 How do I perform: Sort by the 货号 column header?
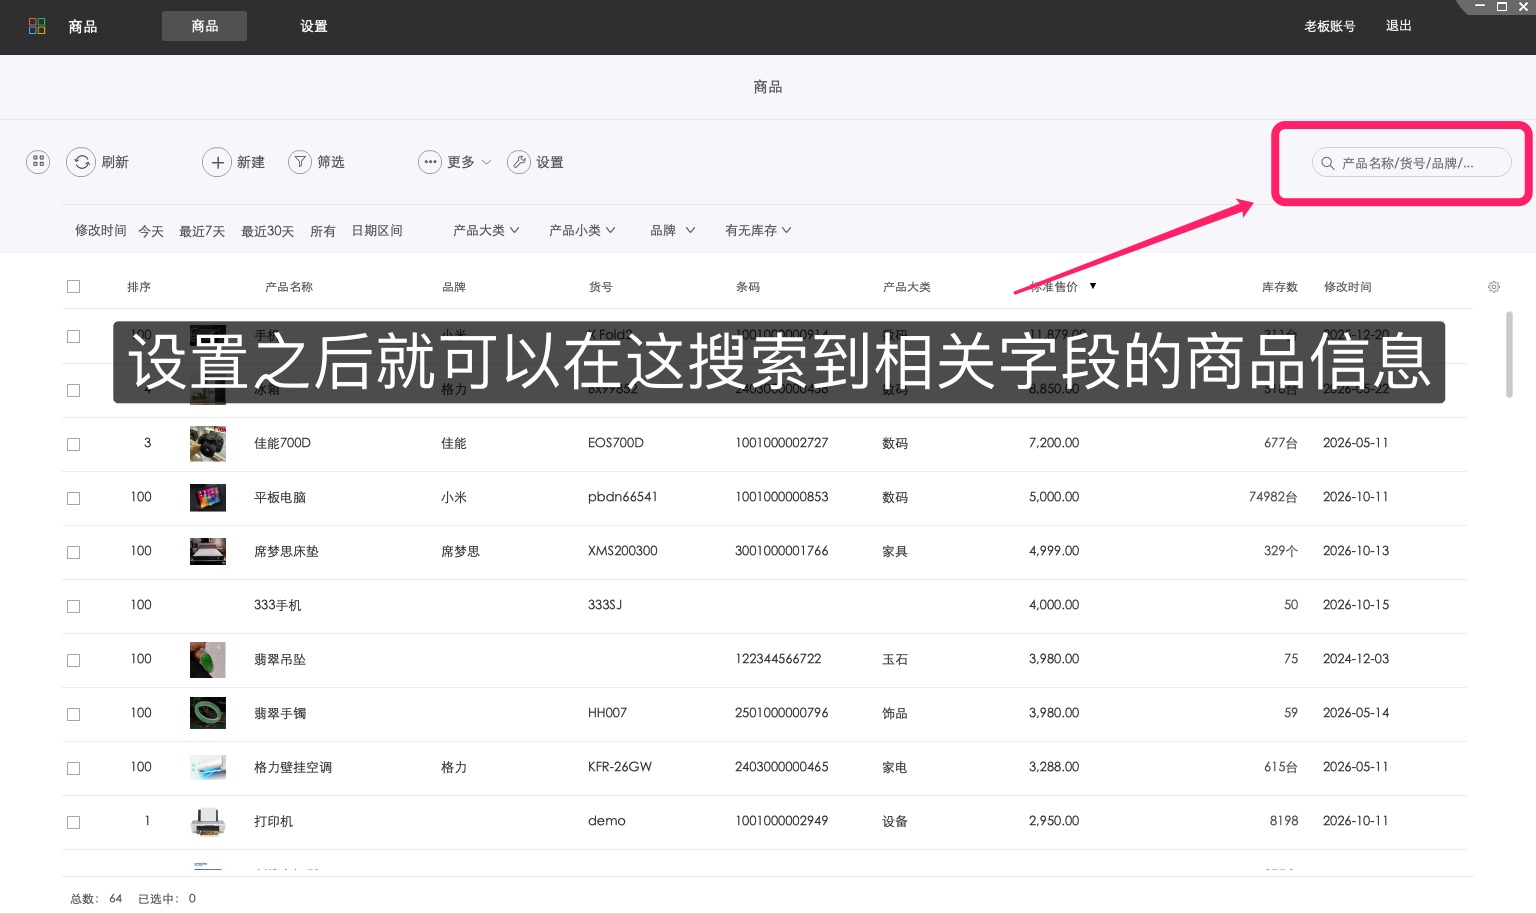(601, 287)
